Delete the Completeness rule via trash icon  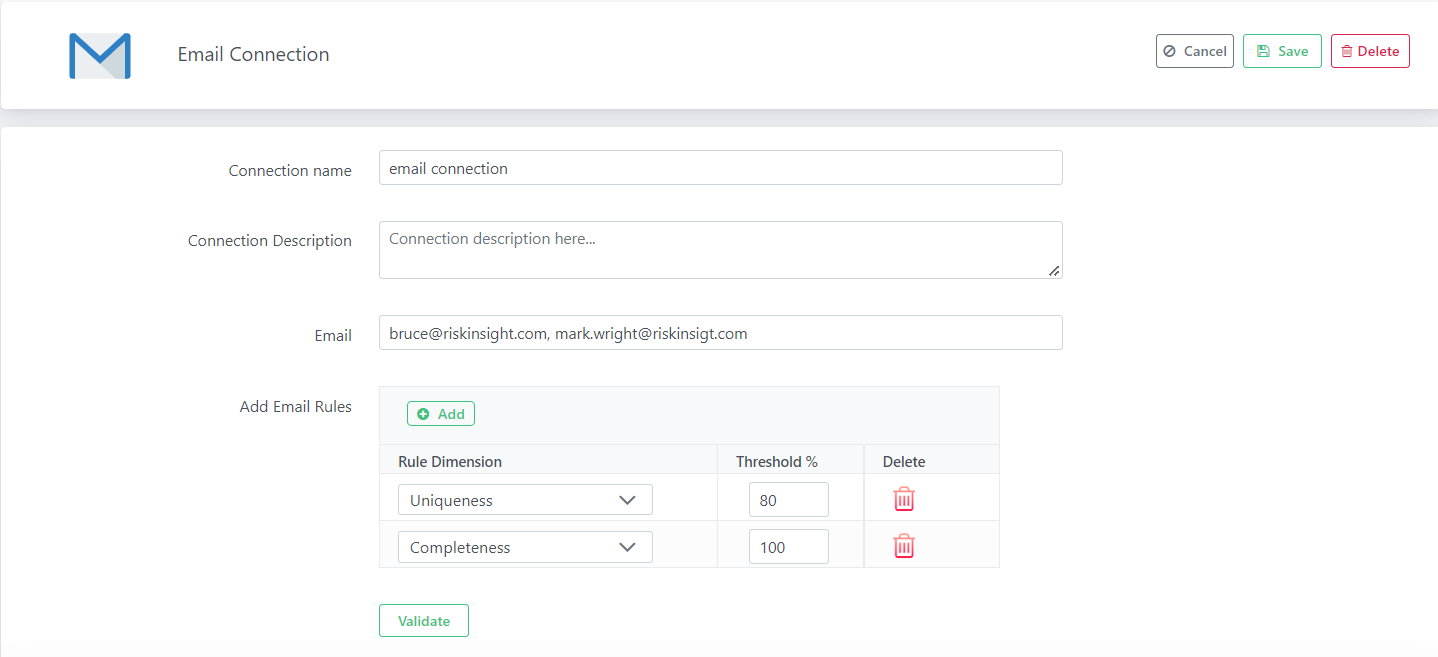[x=904, y=546]
